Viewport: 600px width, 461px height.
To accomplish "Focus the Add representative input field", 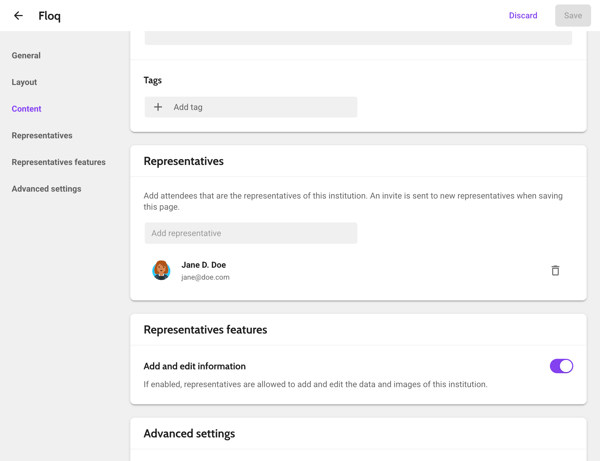I will tap(251, 233).
